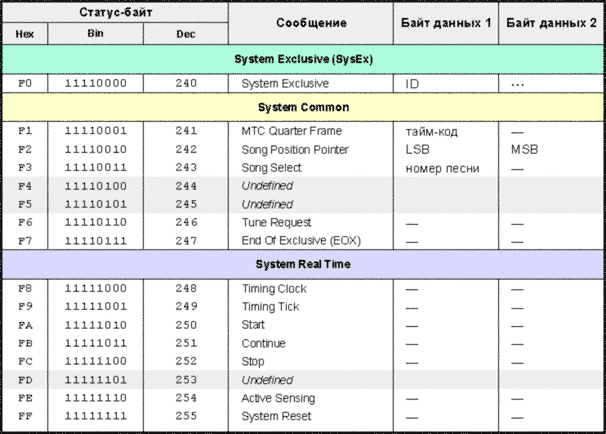Select binary value 11110000
606x434 pixels.
point(95,83)
